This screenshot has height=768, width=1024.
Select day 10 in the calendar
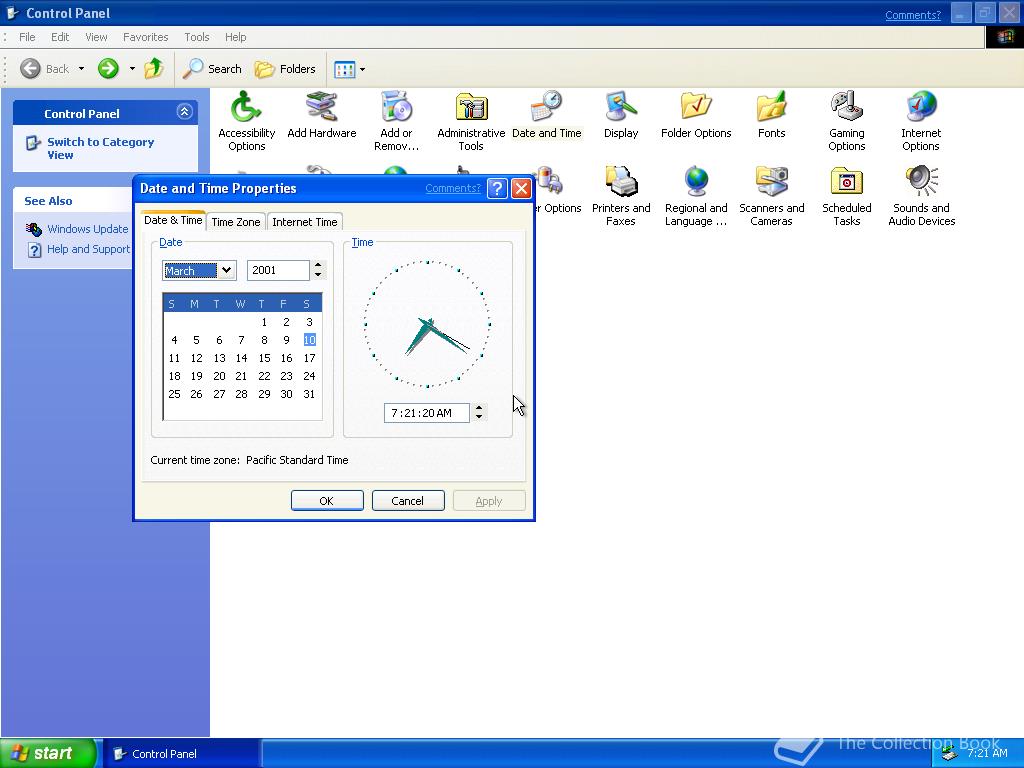coord(310,340)
